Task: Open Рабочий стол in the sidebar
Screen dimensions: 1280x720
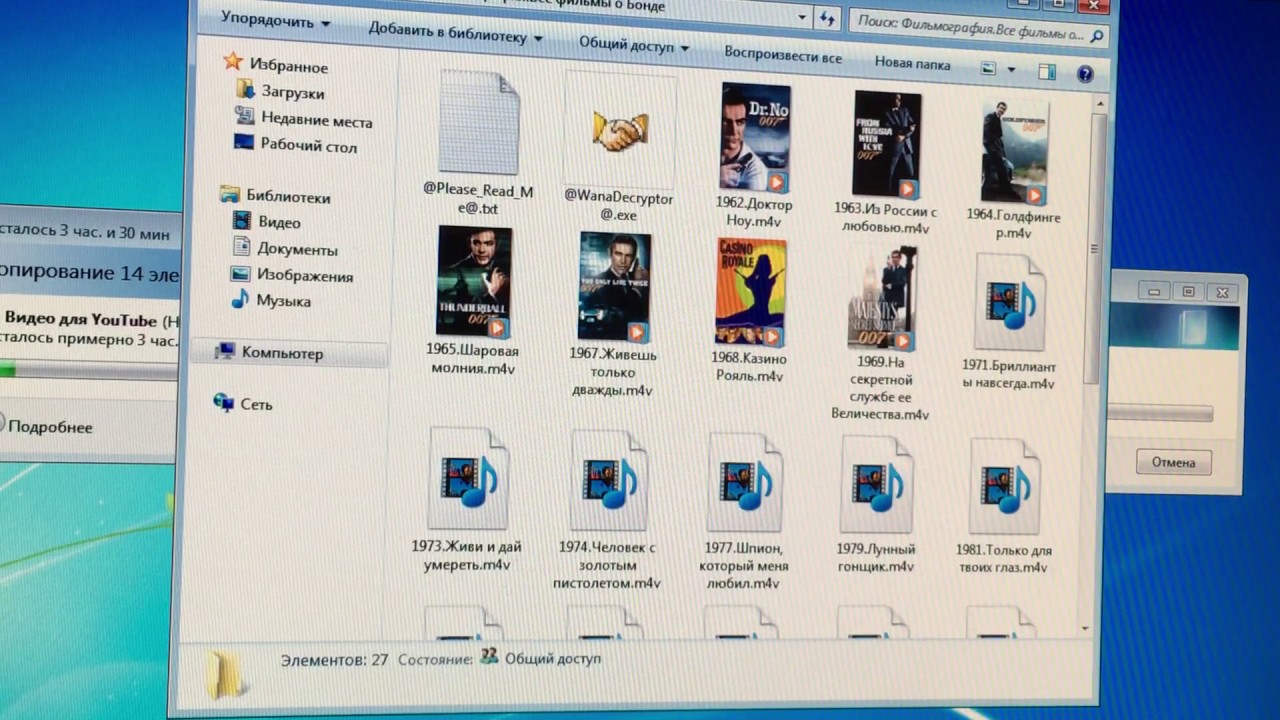Action: coord(308,145)
